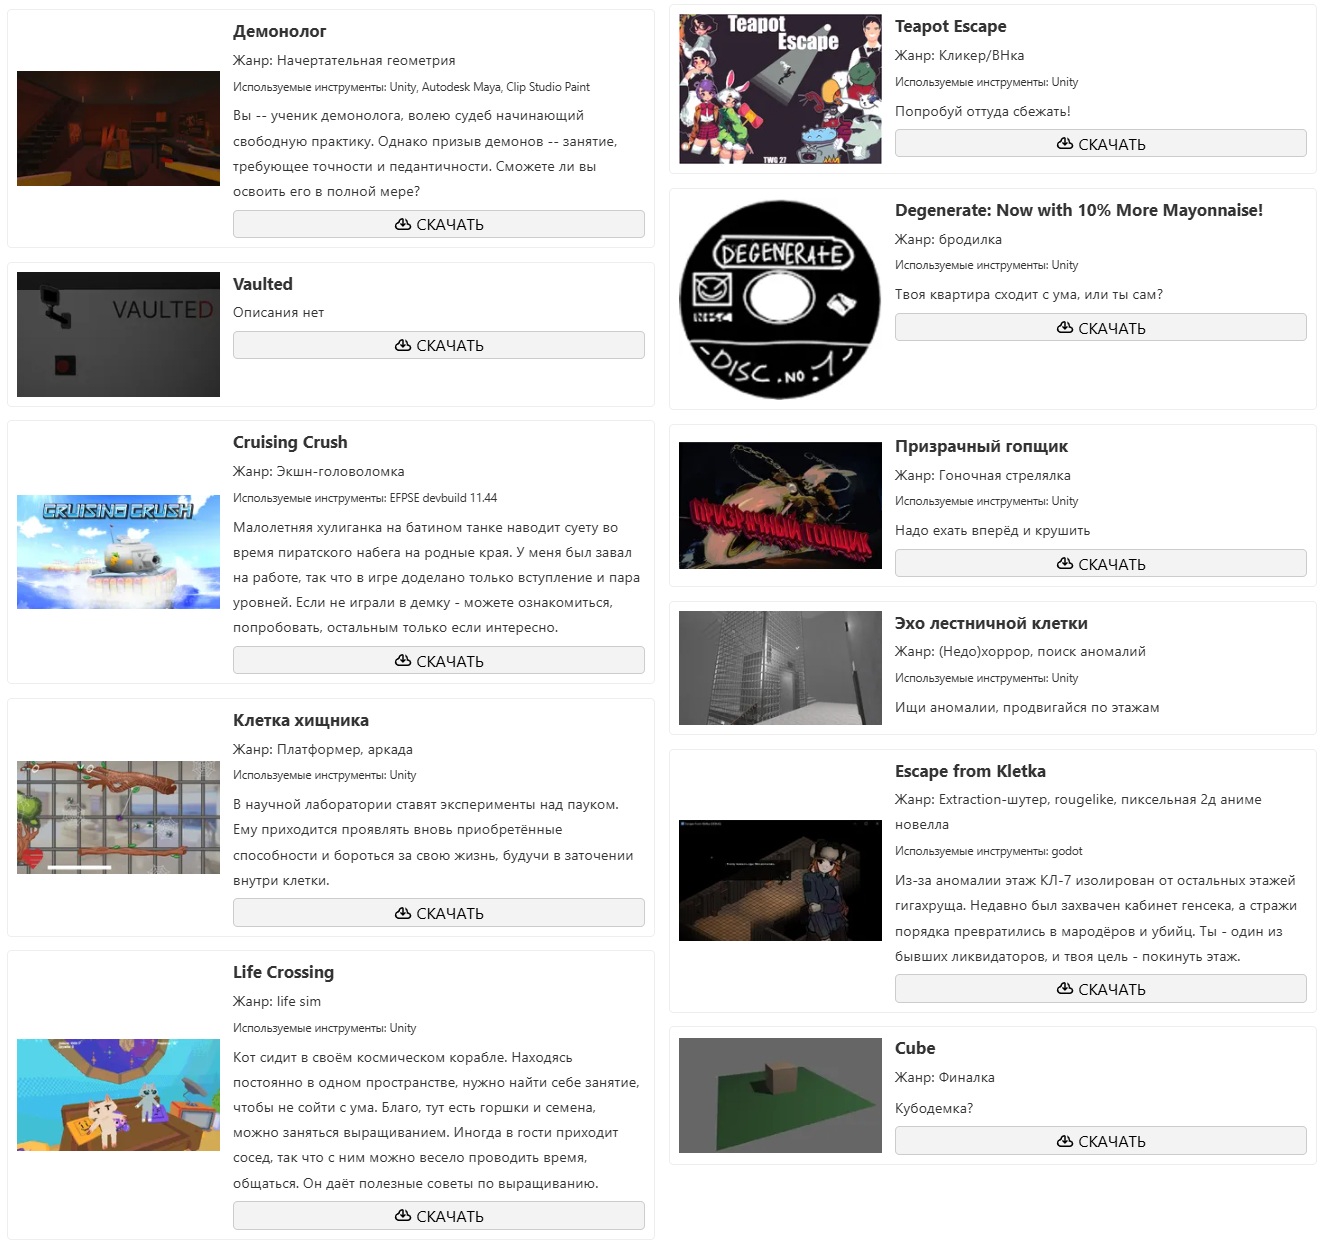Click download icon for Teapot Escape
This screenshot has width=1330, height=1244.
1065,144
